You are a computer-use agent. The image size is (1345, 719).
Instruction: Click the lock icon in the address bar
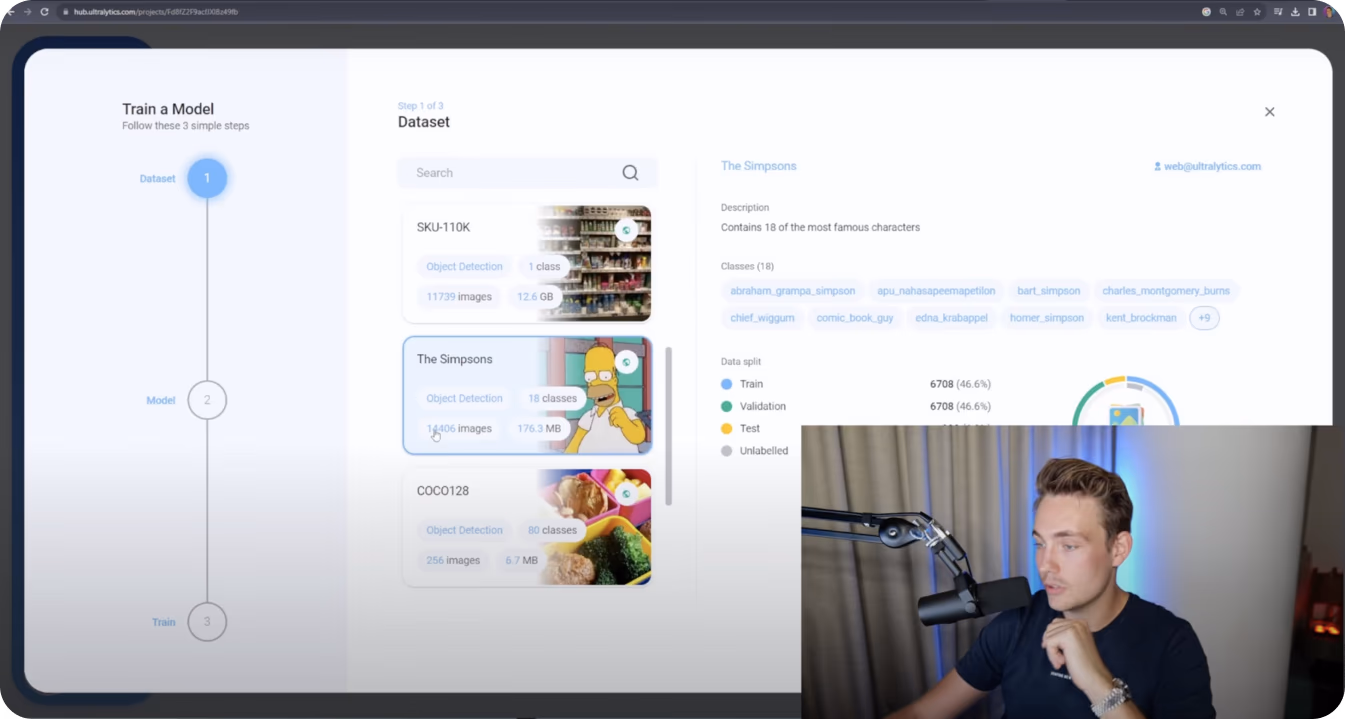pyautogui.click(x=66, y=12)
